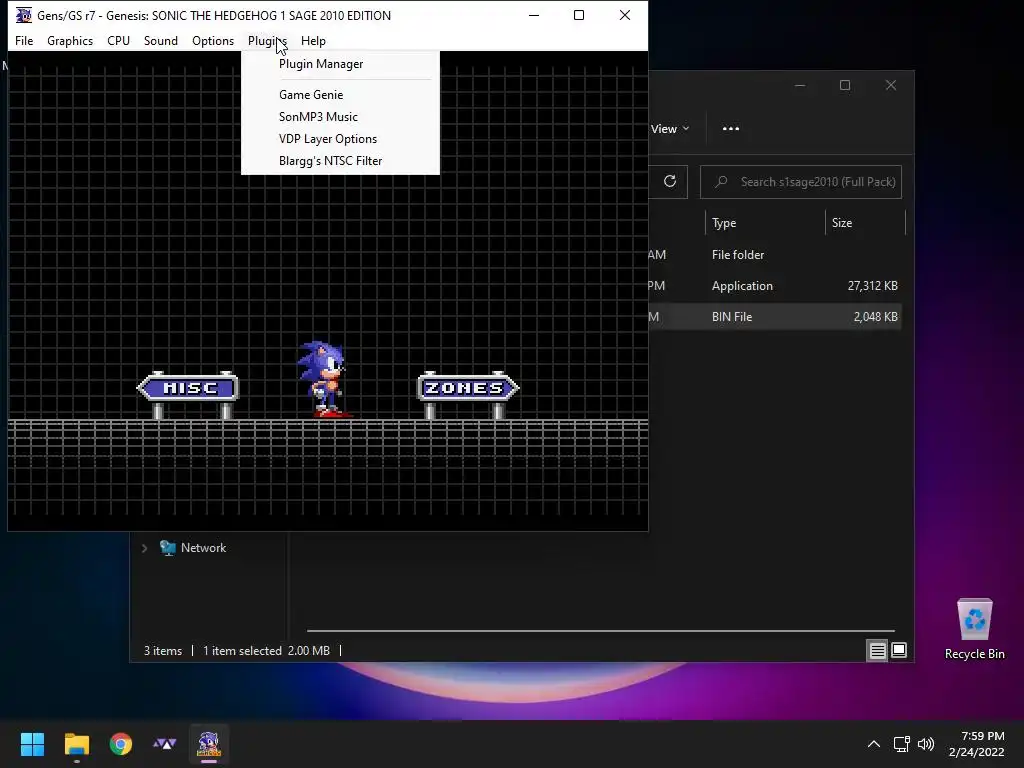
Task: Click the 27,312 KB size value
Action: (x=872, y=286)
